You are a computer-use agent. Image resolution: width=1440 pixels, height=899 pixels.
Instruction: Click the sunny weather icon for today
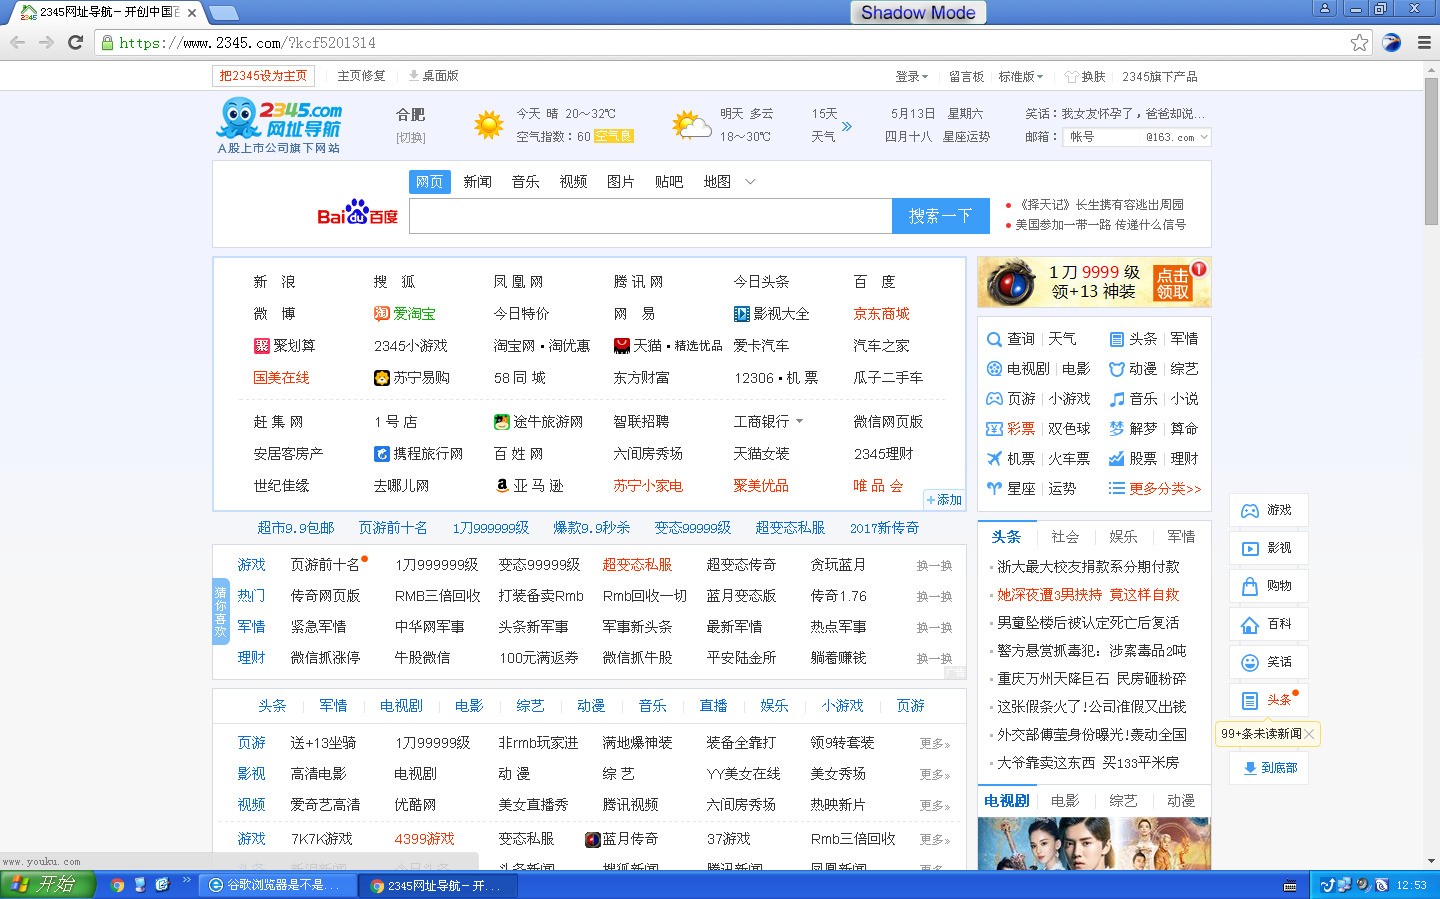pos(489,125)
